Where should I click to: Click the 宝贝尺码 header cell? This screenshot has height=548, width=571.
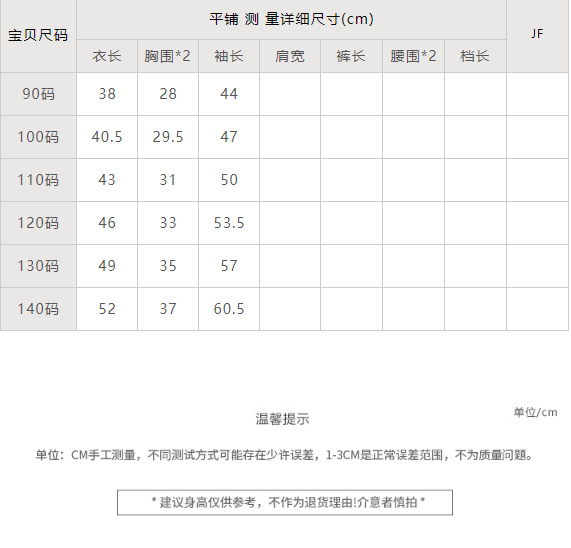click(38, 36)
